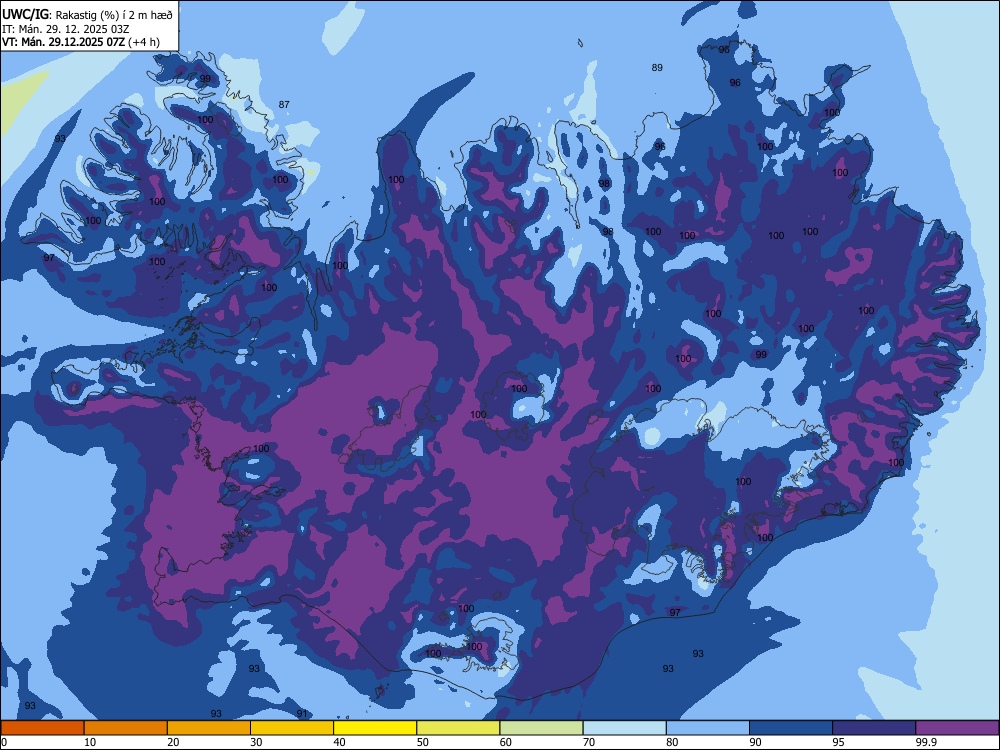Click the legend tick label 10

(90, 742)
